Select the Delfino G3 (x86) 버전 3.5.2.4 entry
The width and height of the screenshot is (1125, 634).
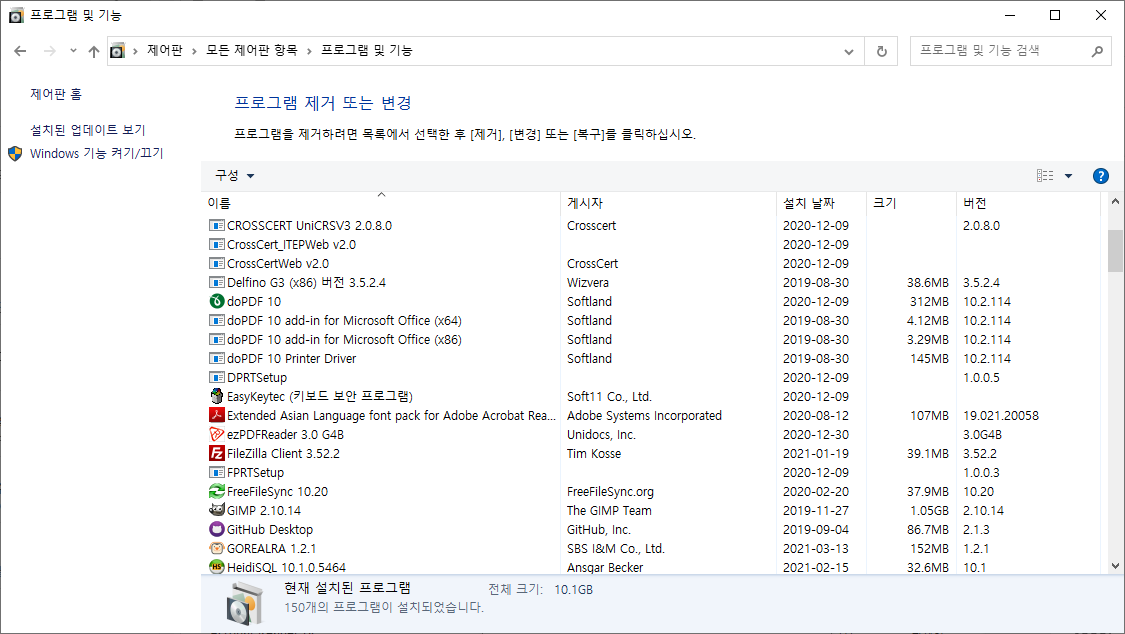[306, 283]
